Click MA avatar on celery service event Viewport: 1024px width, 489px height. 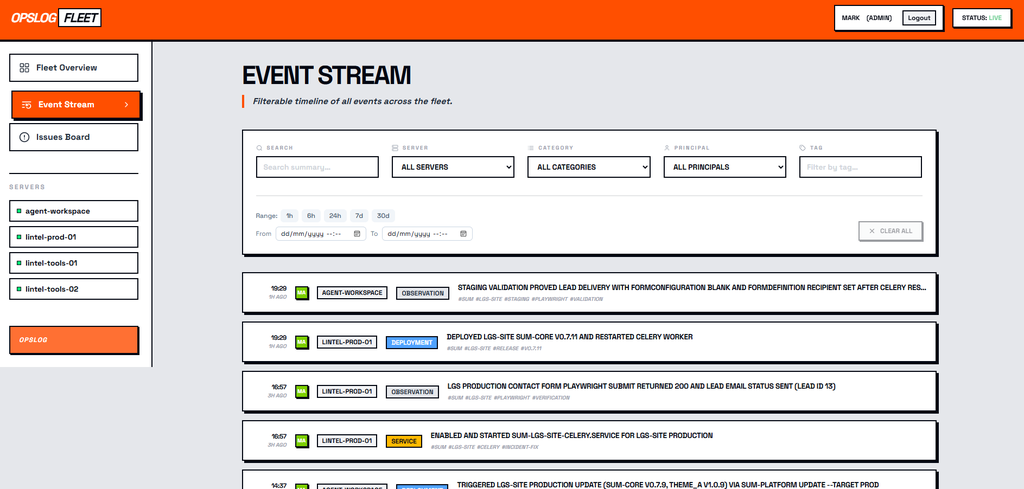click(302, 441)
